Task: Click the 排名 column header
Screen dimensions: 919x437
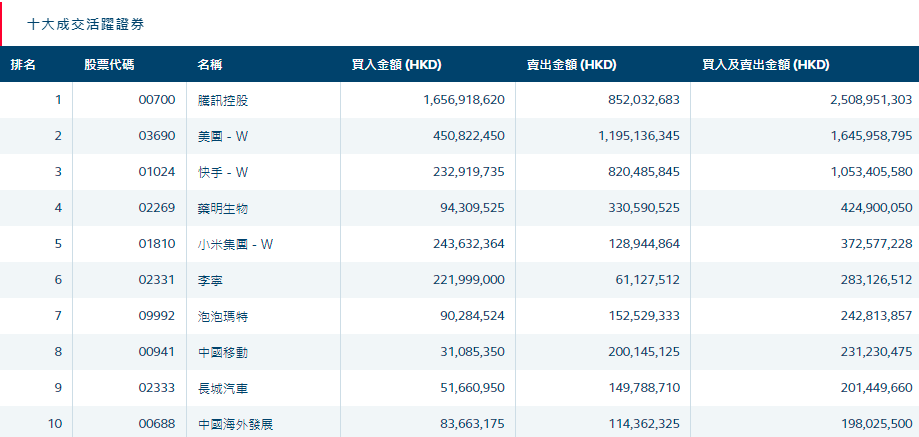Action: tap(23, 65)
